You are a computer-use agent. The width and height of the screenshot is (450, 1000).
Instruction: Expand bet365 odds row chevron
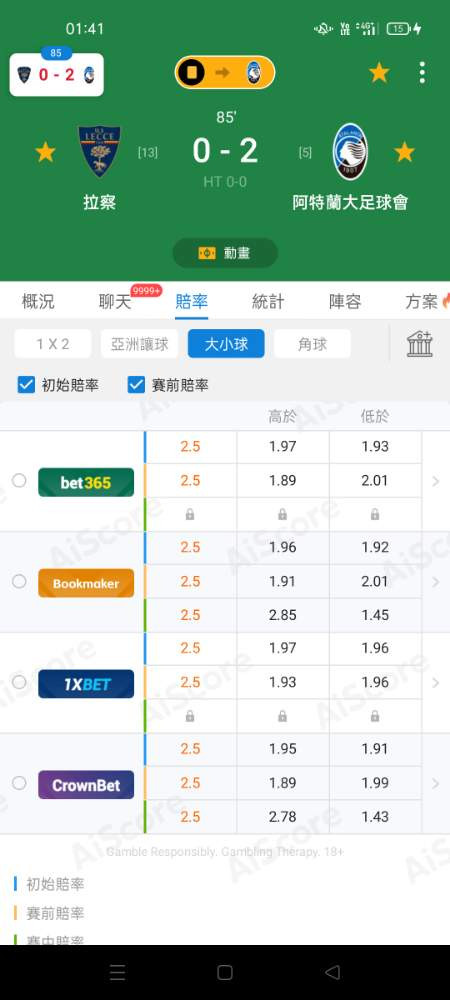[436, 482]
